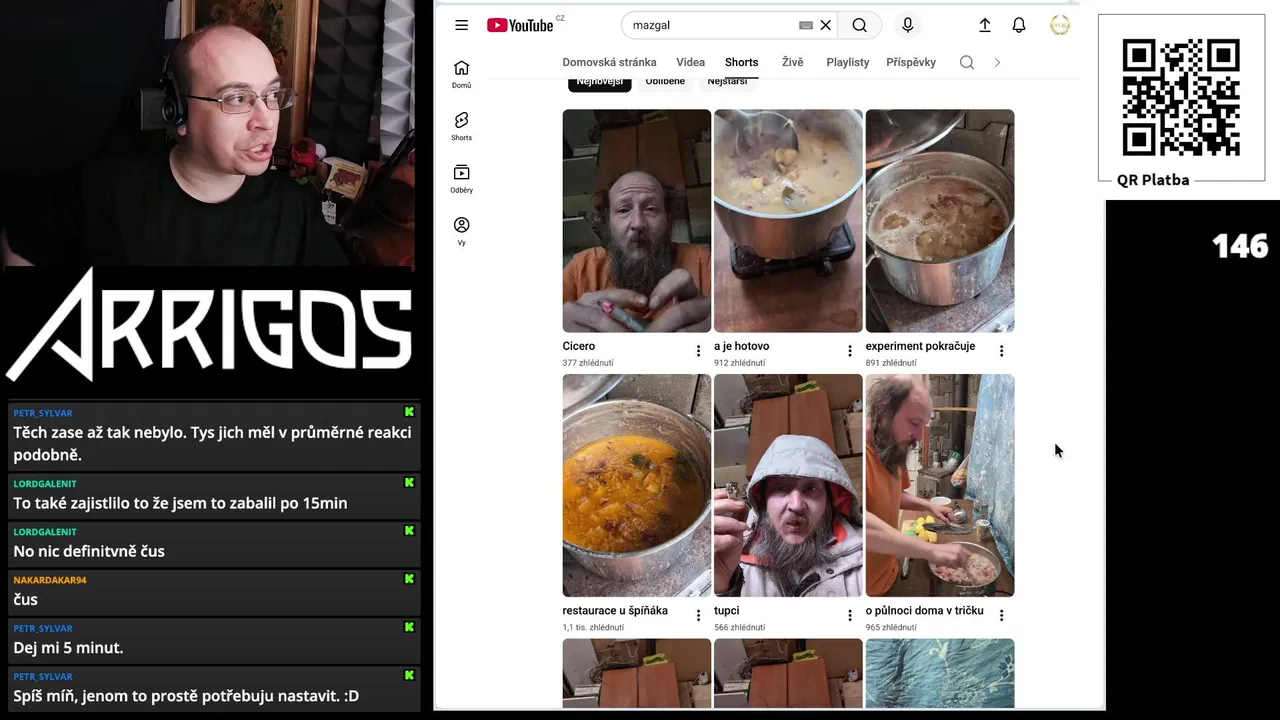Open the notifications bell
This screenshot has height=720, width=1280.
tap(1019, 25)
